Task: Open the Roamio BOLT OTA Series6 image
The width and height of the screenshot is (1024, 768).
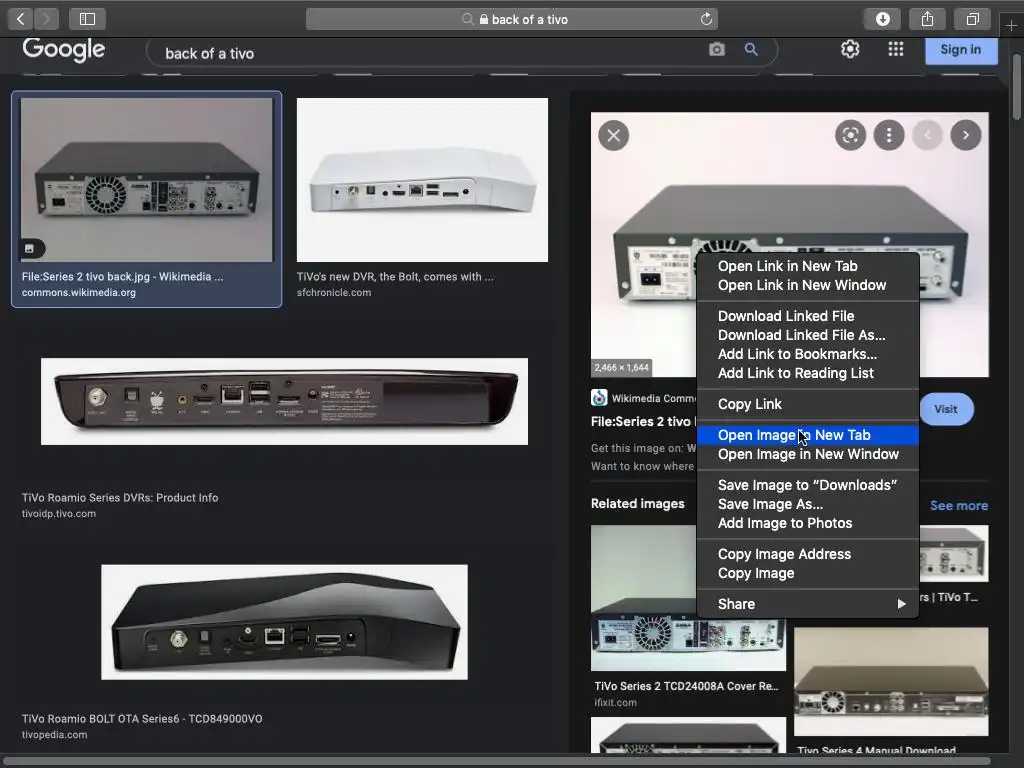Action: click(x=284, y=622)
